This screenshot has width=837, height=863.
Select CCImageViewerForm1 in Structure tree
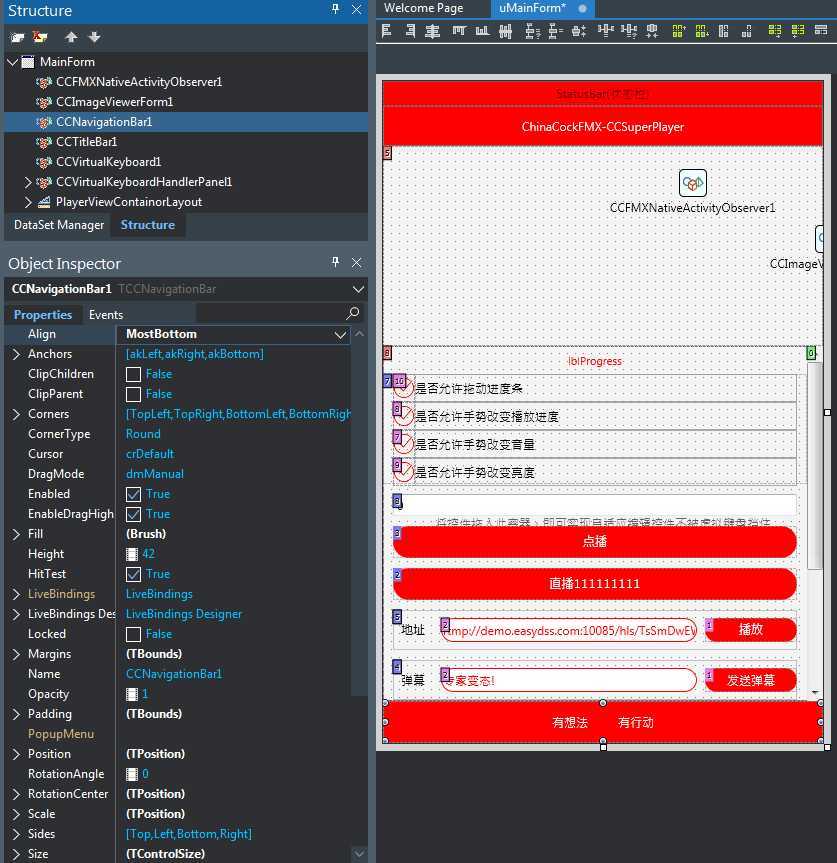point(114,102)
